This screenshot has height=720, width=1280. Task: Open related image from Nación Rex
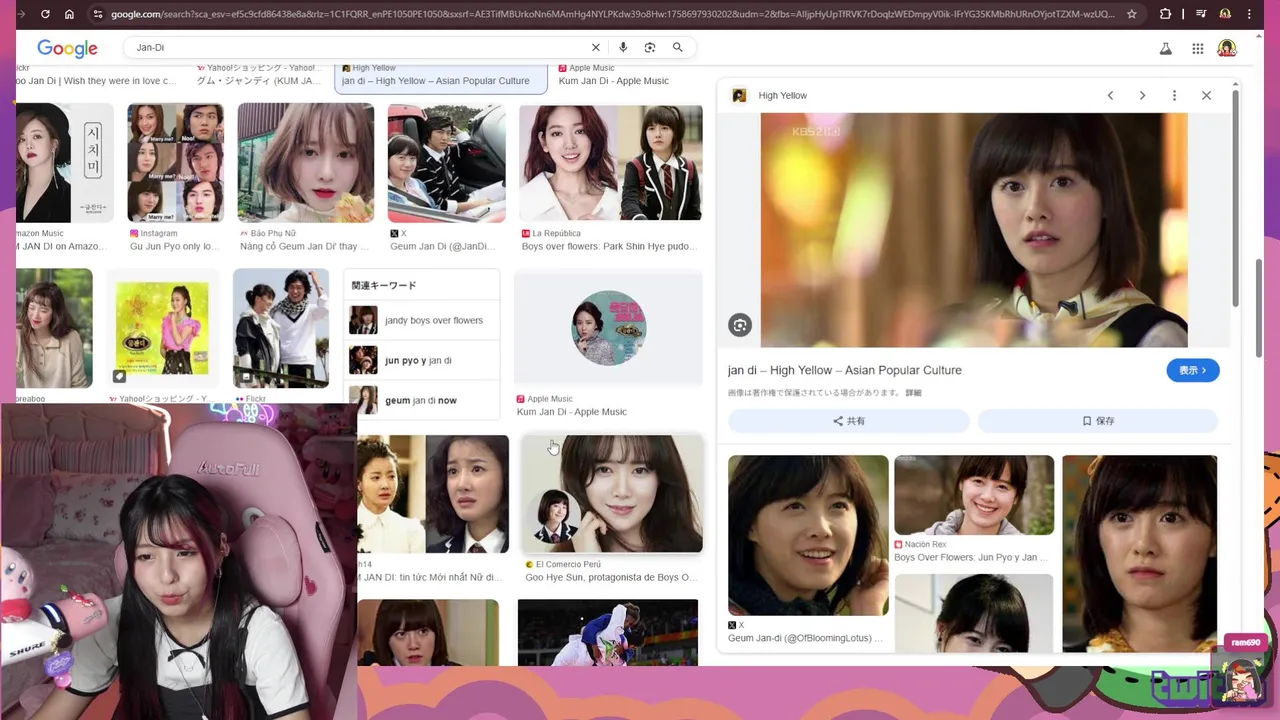tap(974, 495)
